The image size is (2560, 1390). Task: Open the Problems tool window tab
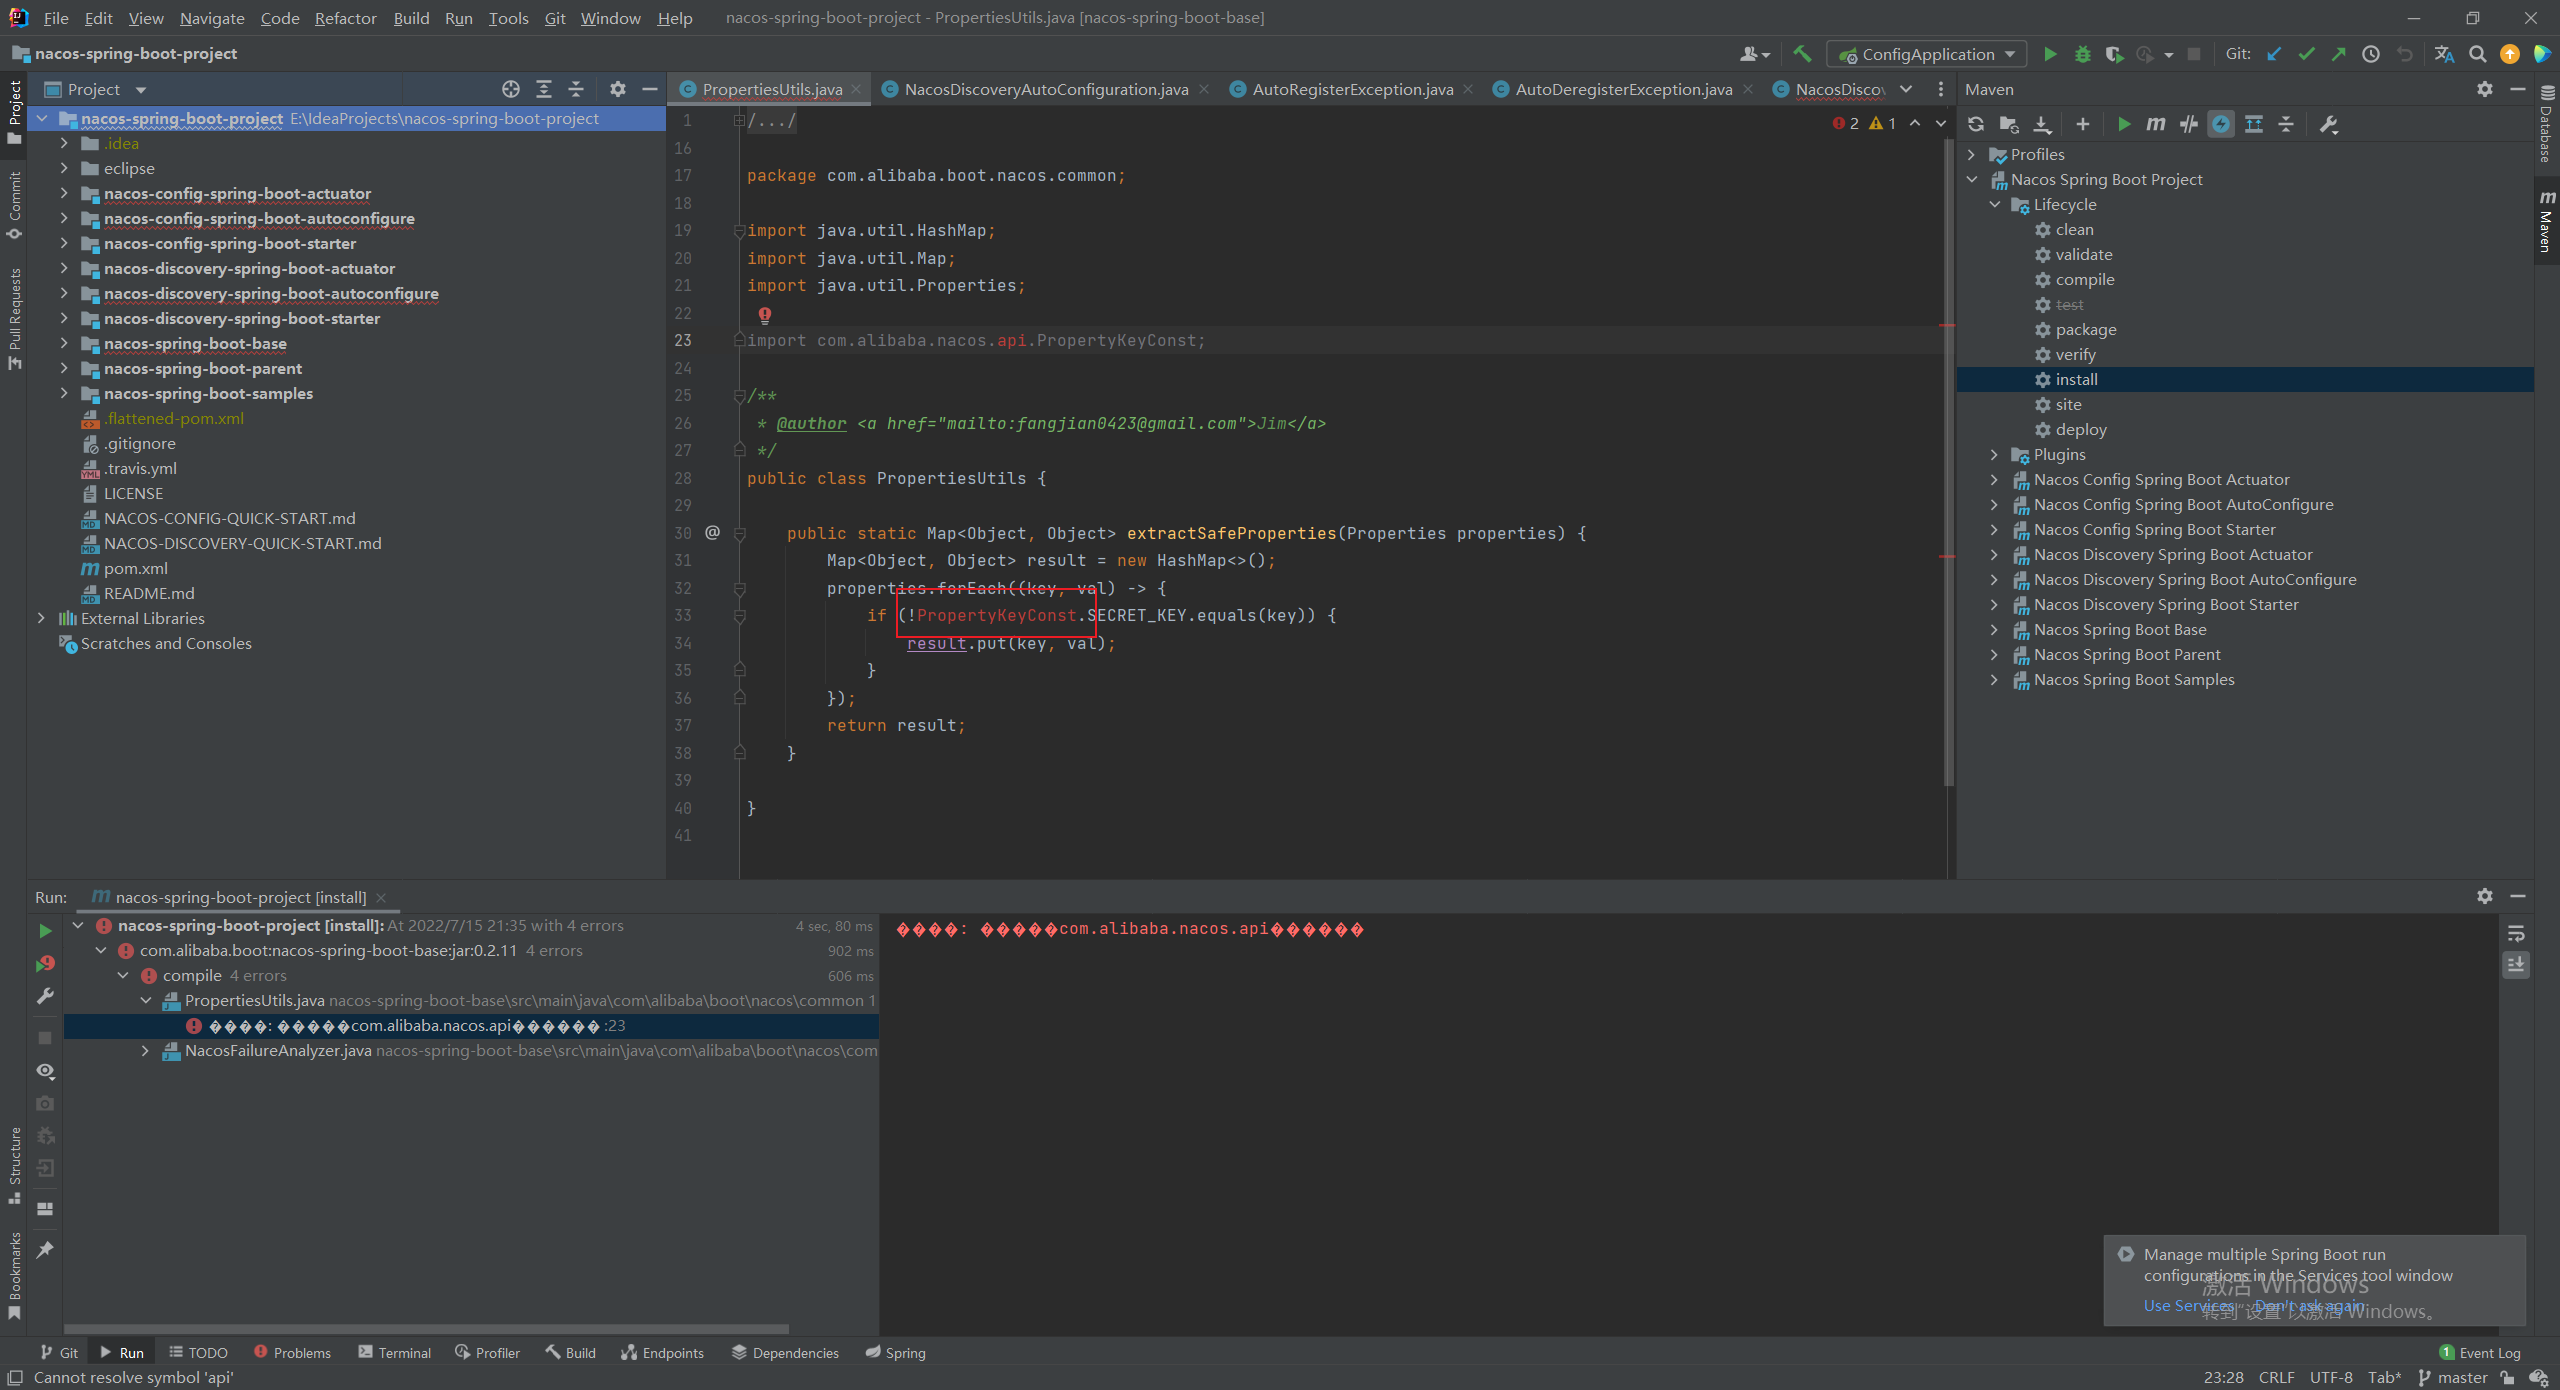point(292,1352)
